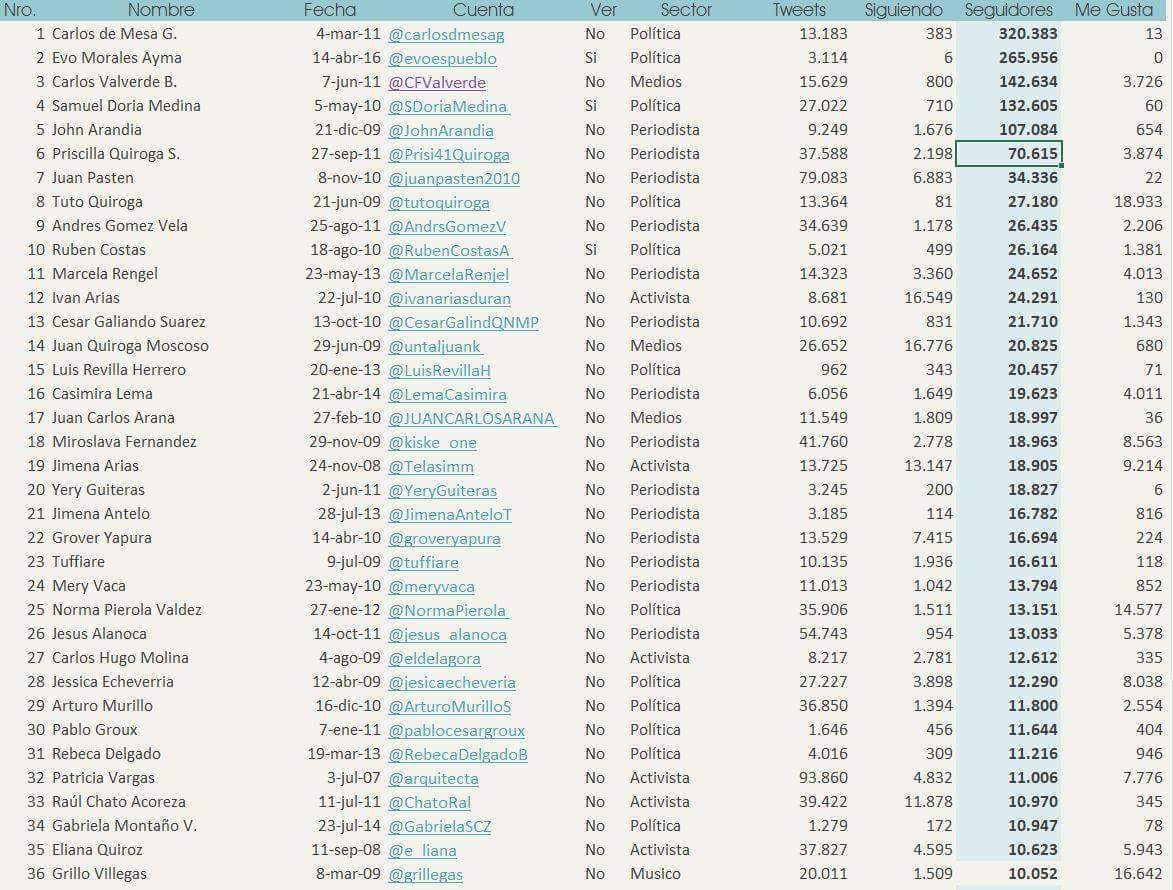This screenshot has width=1173, height=890.
Task: Select the Seguidores column header
Action: click(1008, 10)
